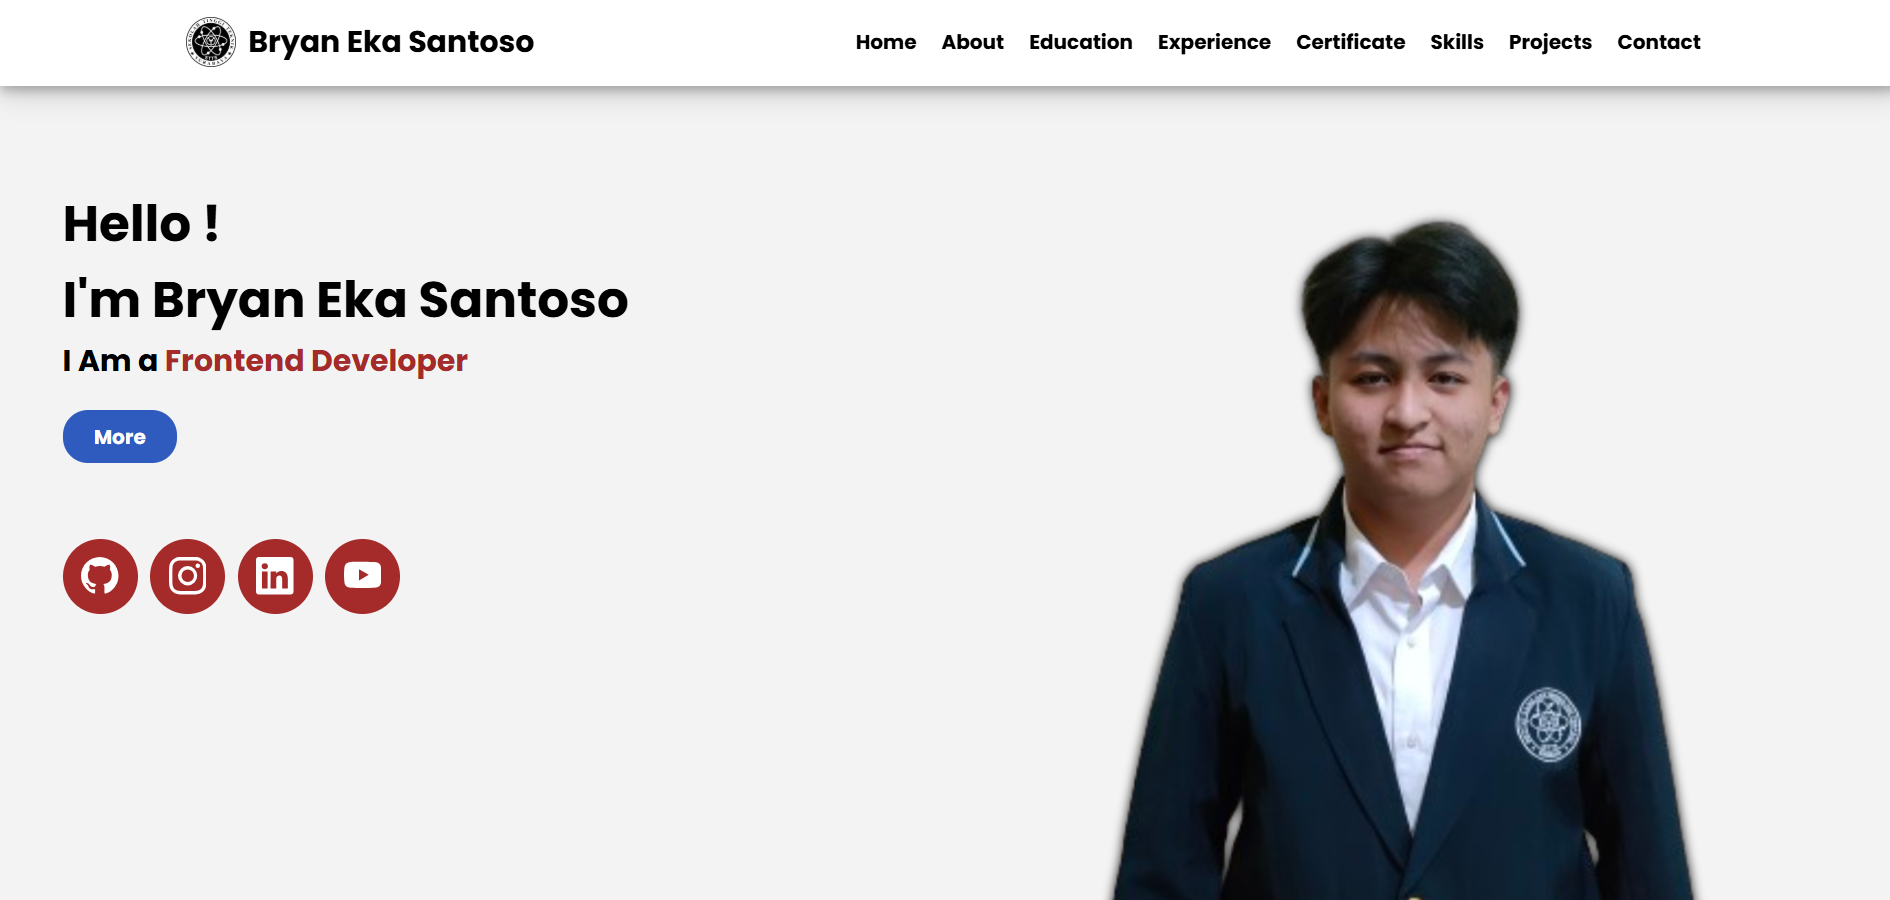The image size is (1890, 900).
Task: Click the circular logo in the header
Action: coord(211,42)
